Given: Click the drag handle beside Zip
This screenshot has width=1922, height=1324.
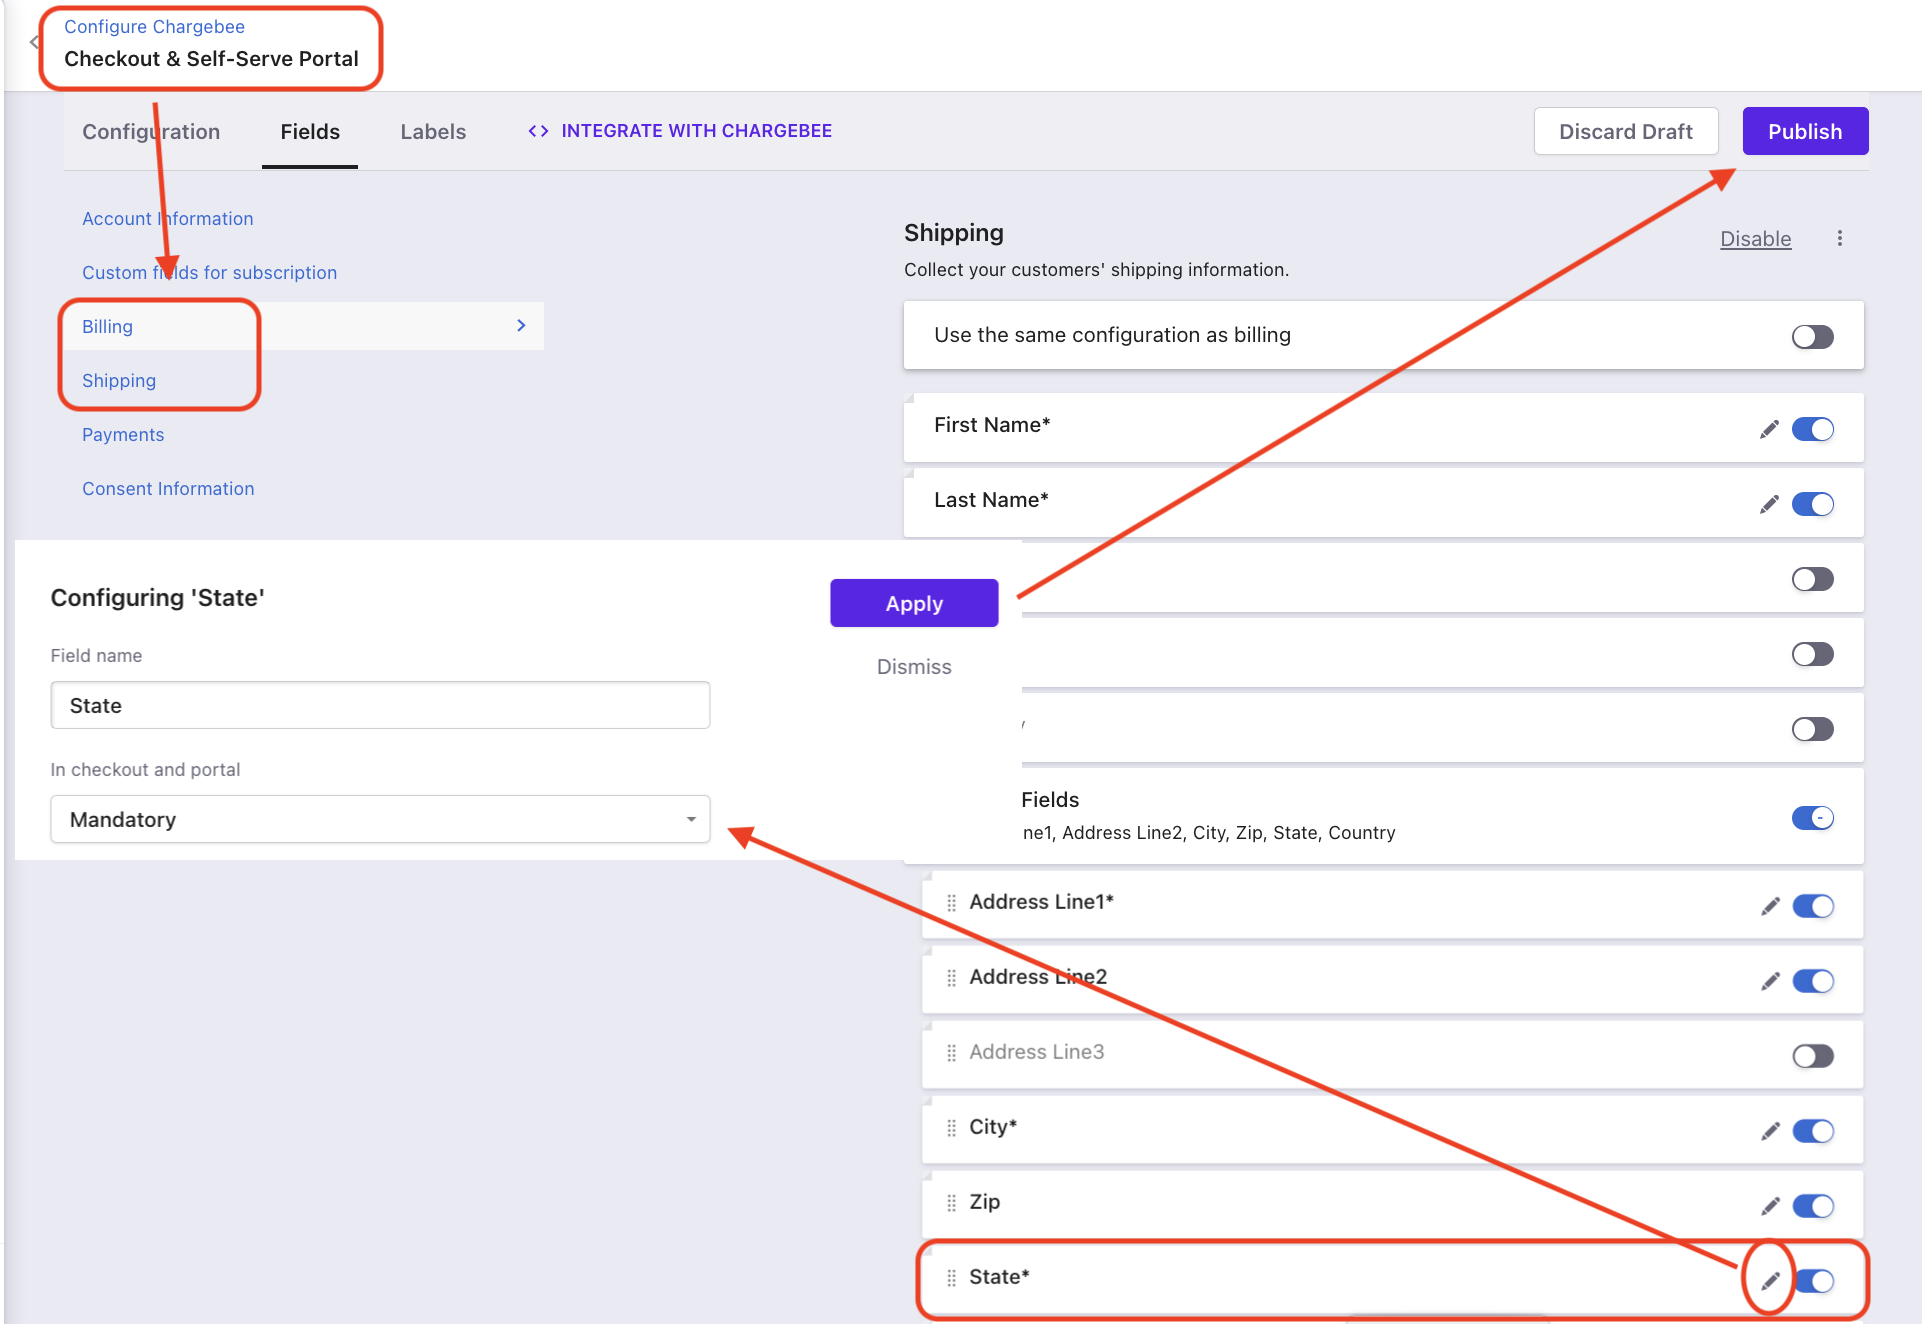Looking at the screenshot, I should click(x=951, y=1203).
